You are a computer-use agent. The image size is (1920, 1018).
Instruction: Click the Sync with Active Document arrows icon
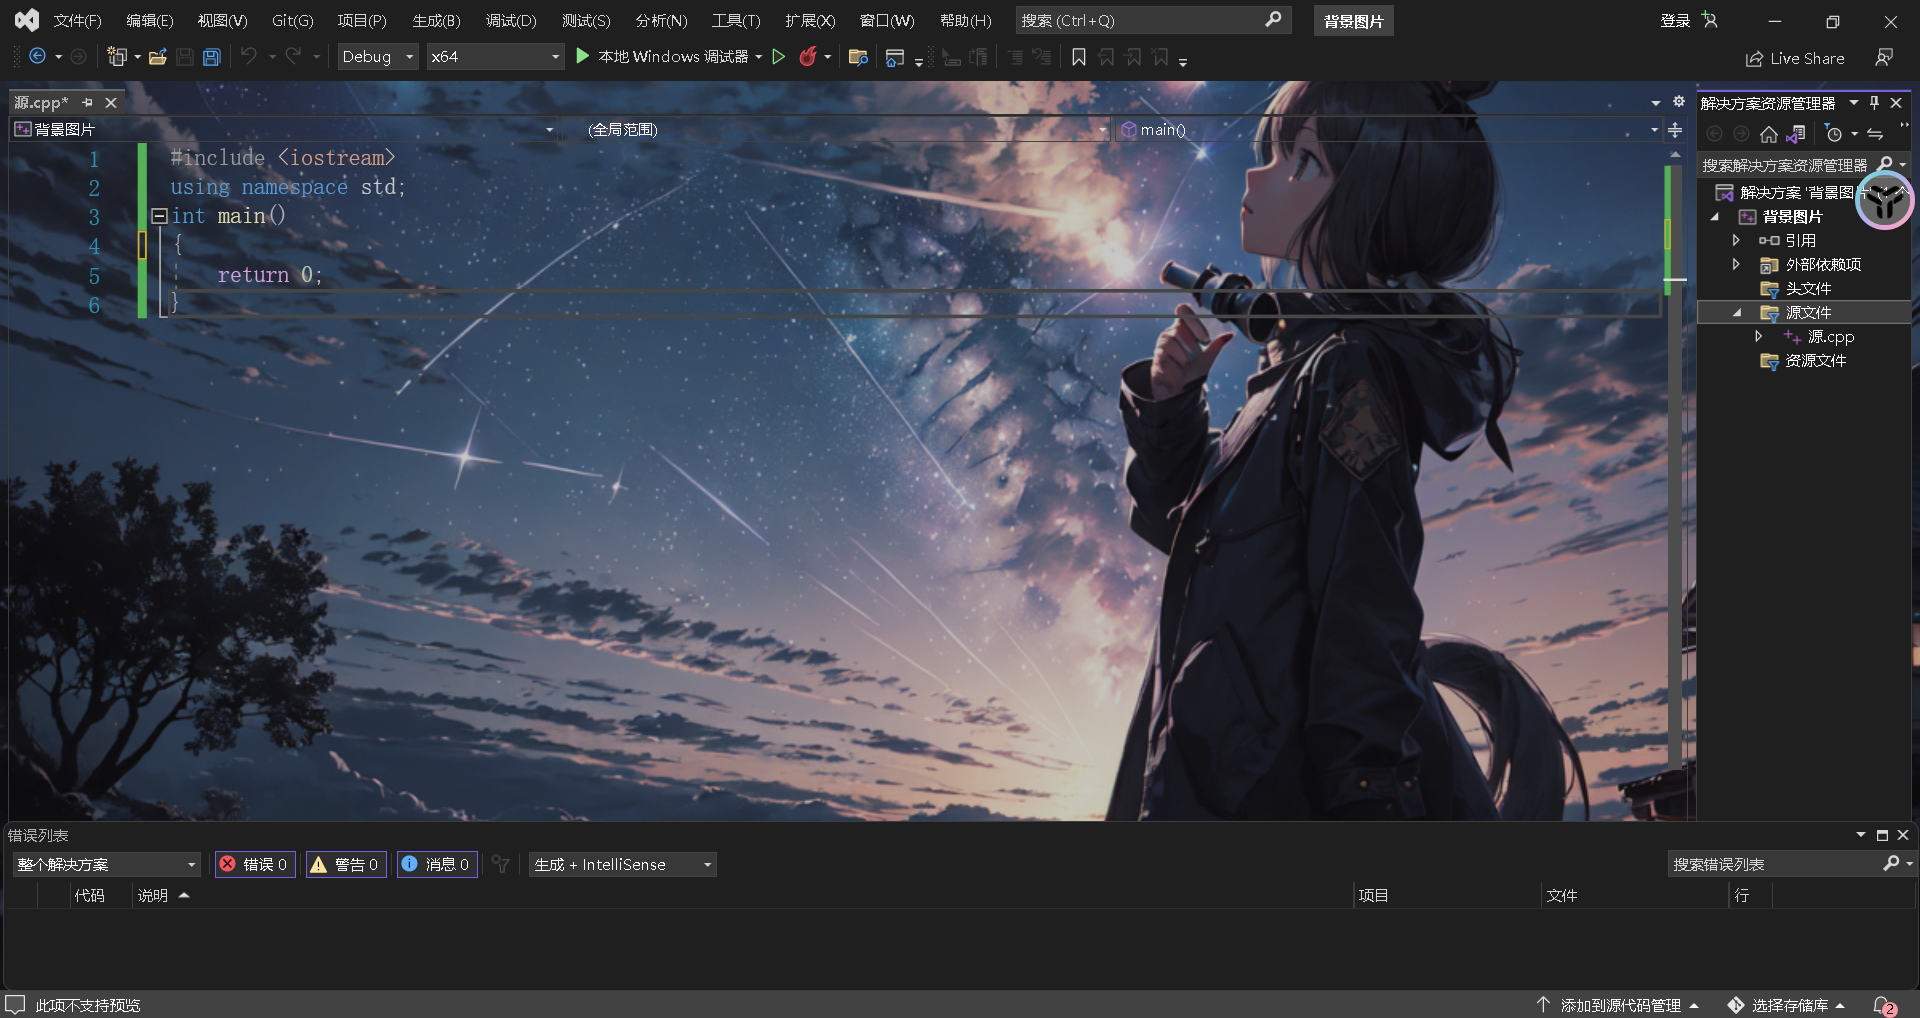[x=1875, y=134]
